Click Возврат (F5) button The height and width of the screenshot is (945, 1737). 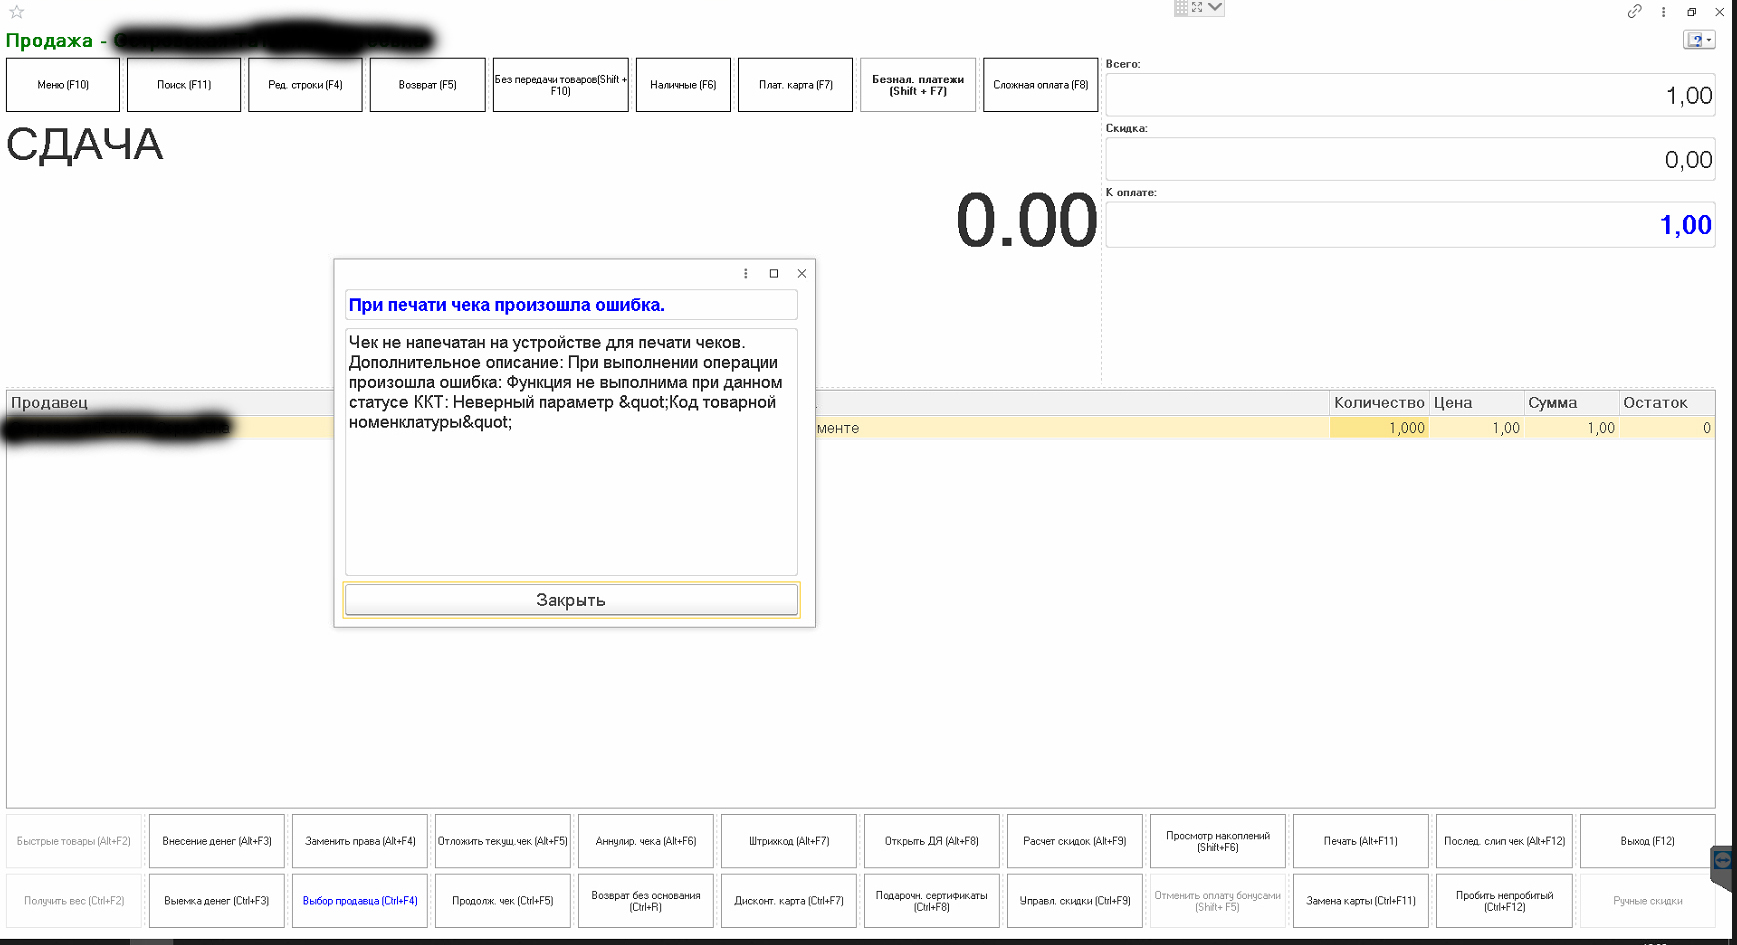point(427,85)
